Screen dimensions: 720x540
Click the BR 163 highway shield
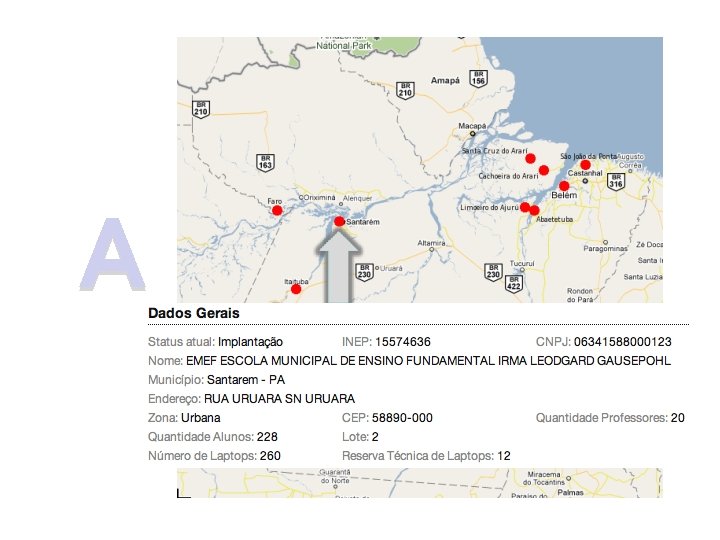(265, 163)
